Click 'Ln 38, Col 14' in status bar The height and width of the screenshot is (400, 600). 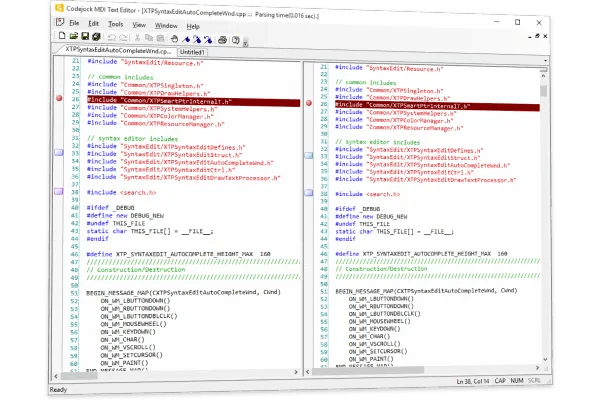tap(473, 381)
